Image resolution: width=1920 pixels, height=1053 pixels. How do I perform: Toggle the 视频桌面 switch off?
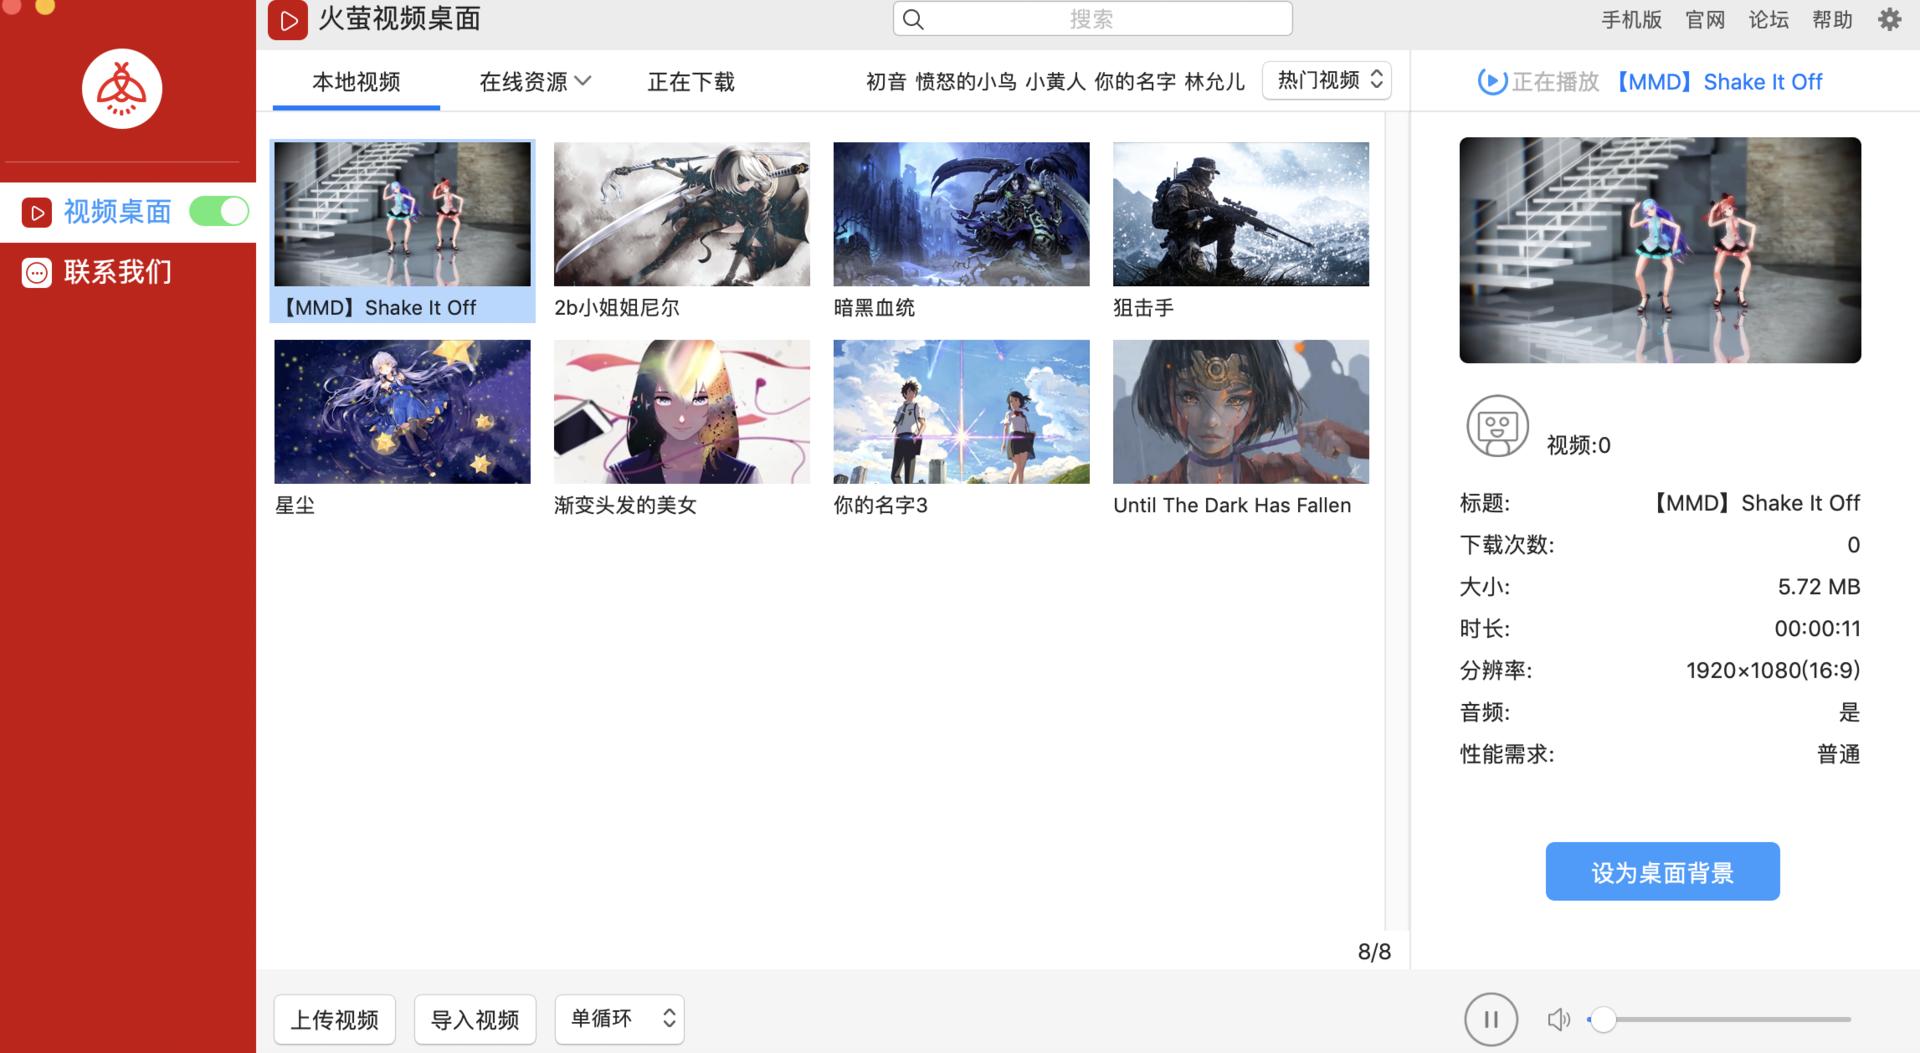(x=218, y=211)
